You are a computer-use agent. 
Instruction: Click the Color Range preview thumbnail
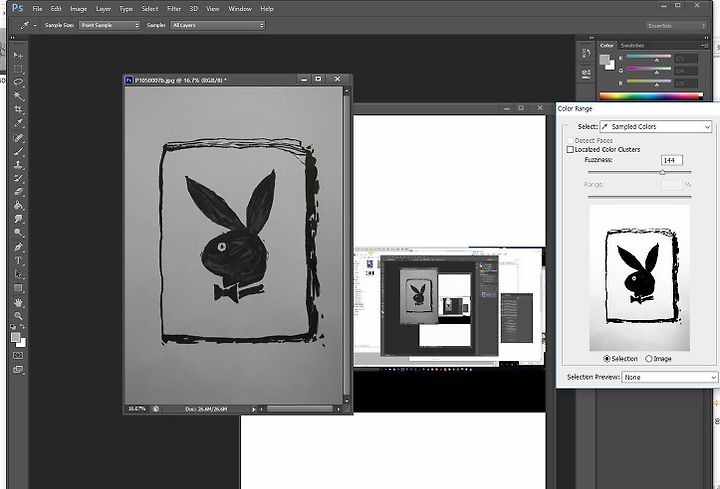coord(640,278)
